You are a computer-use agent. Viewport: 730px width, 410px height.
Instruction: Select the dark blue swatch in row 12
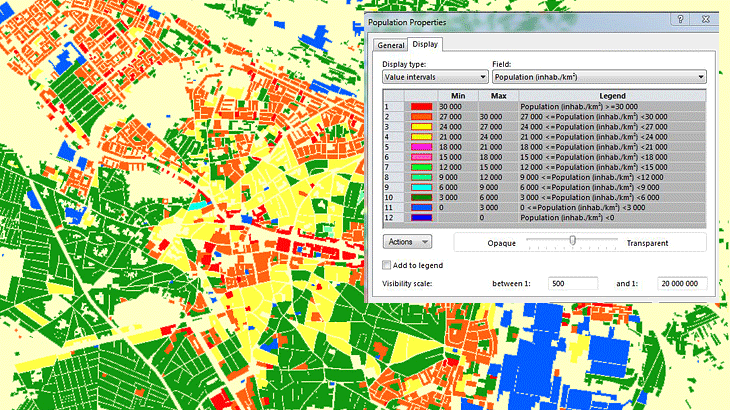tap(421, 216)
